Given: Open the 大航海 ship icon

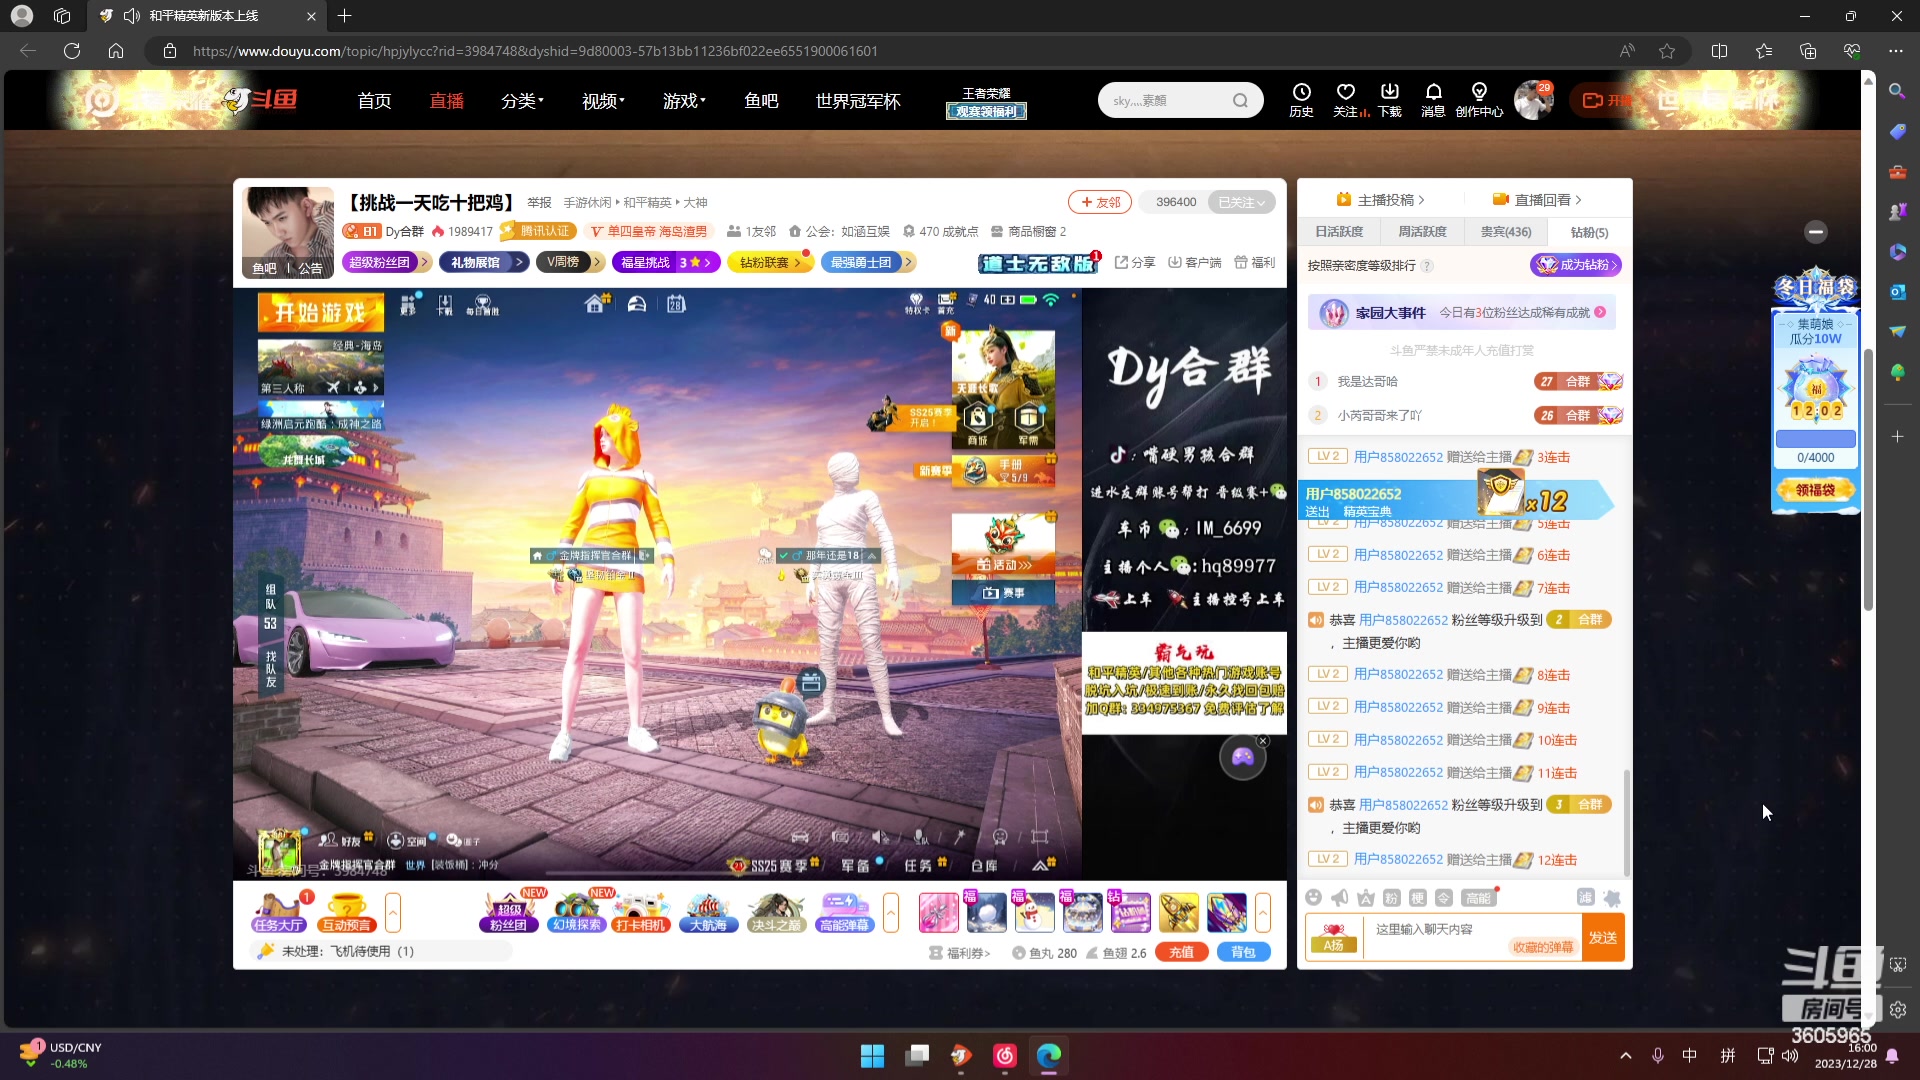Looking at the screenshot, I should [708, 912].
